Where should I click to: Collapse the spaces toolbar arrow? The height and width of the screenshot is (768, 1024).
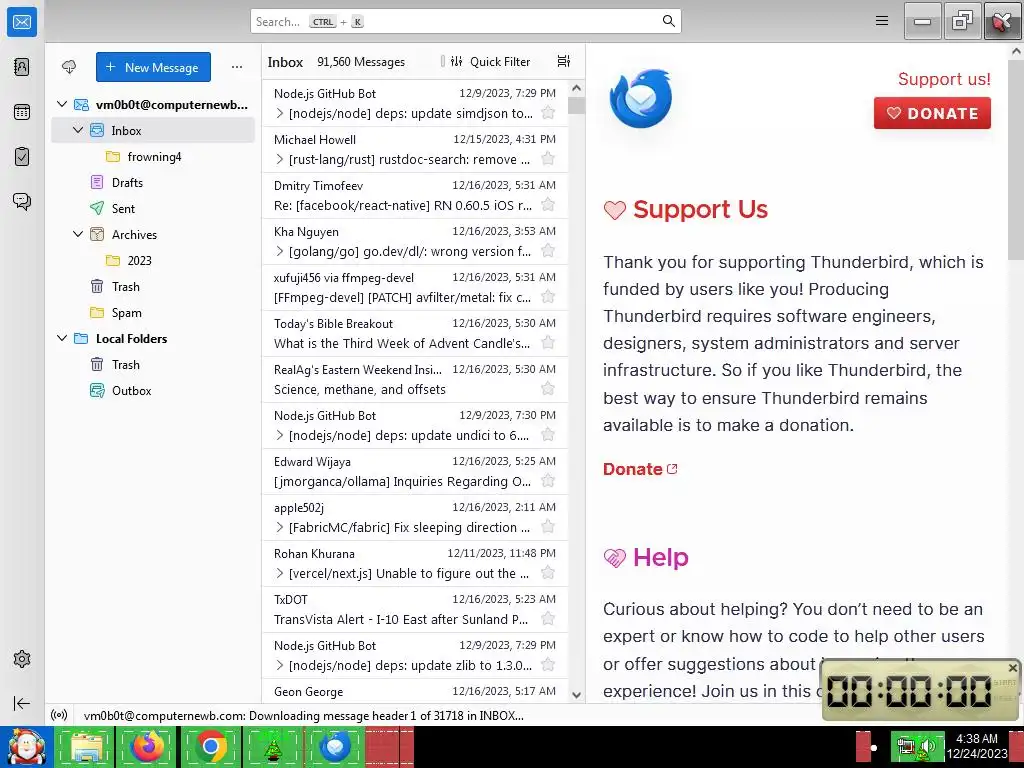[x=22, y=703]
